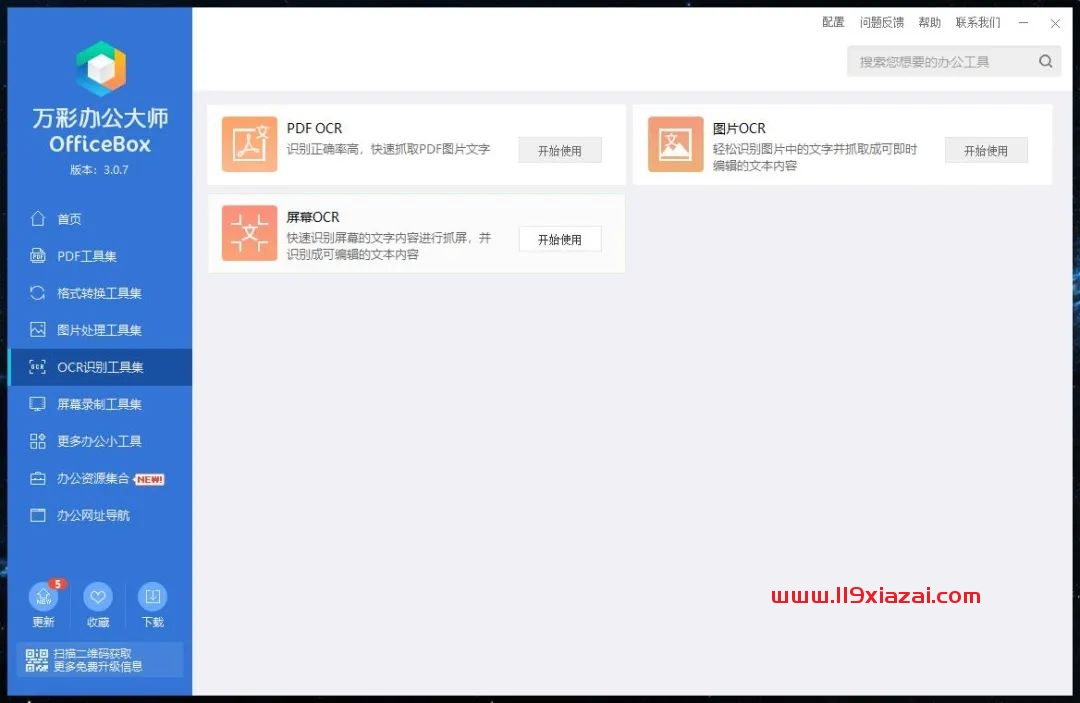Select OCR识别工具集 in sidebar
Screen dimensions: 1080x703
tap(101, 367)
